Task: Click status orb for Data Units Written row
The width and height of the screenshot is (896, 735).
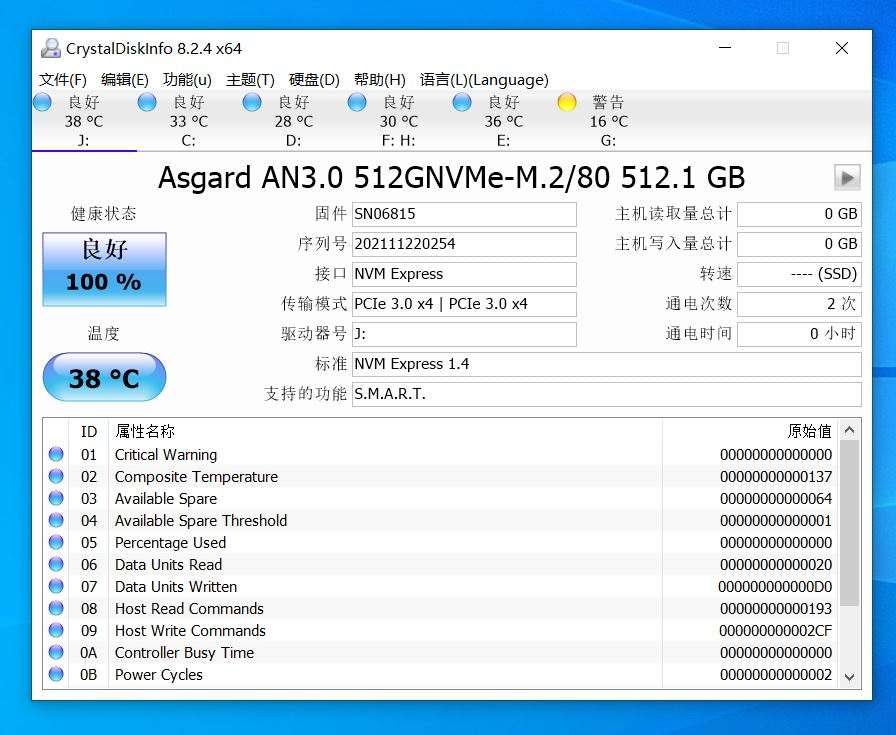Action: (56, 586)
